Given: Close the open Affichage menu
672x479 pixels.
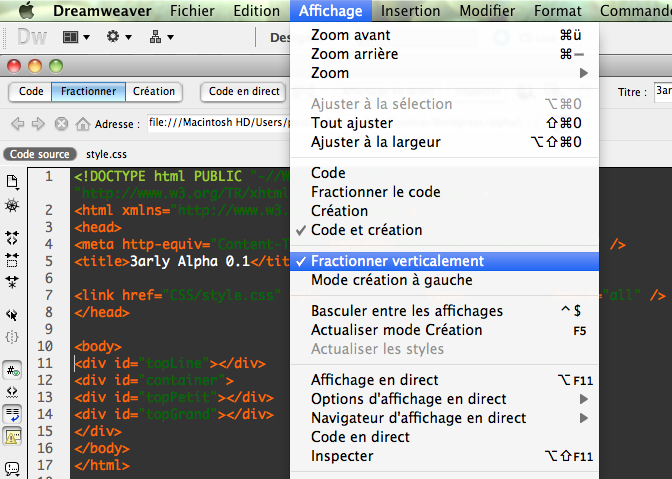Looking at the screenshot, I should coord(330,11).
